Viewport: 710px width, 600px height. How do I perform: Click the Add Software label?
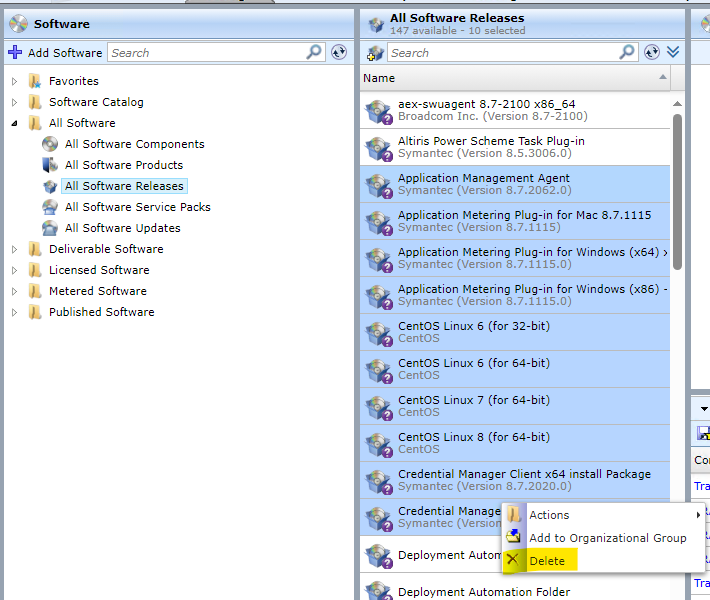[x=65, y=53]
